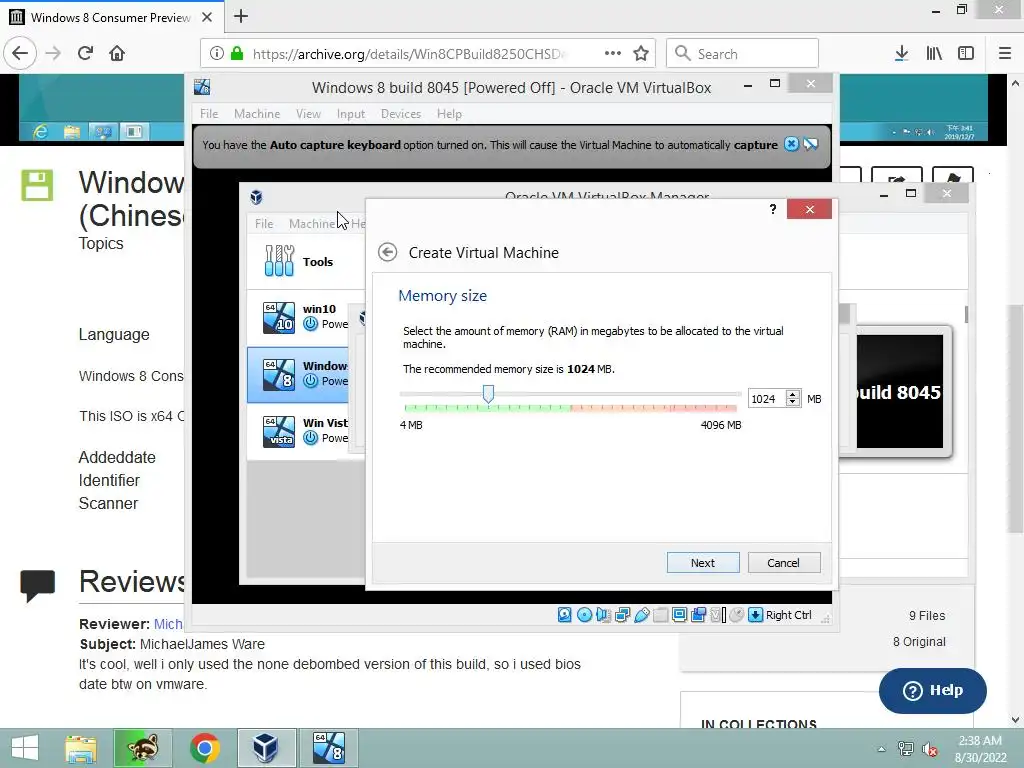Image resolution: width=1024 pixels, height=768 pixels.
Task: Click the keyboard capture arrow icon beside Right Ctrl
Action: pos(756,615)
